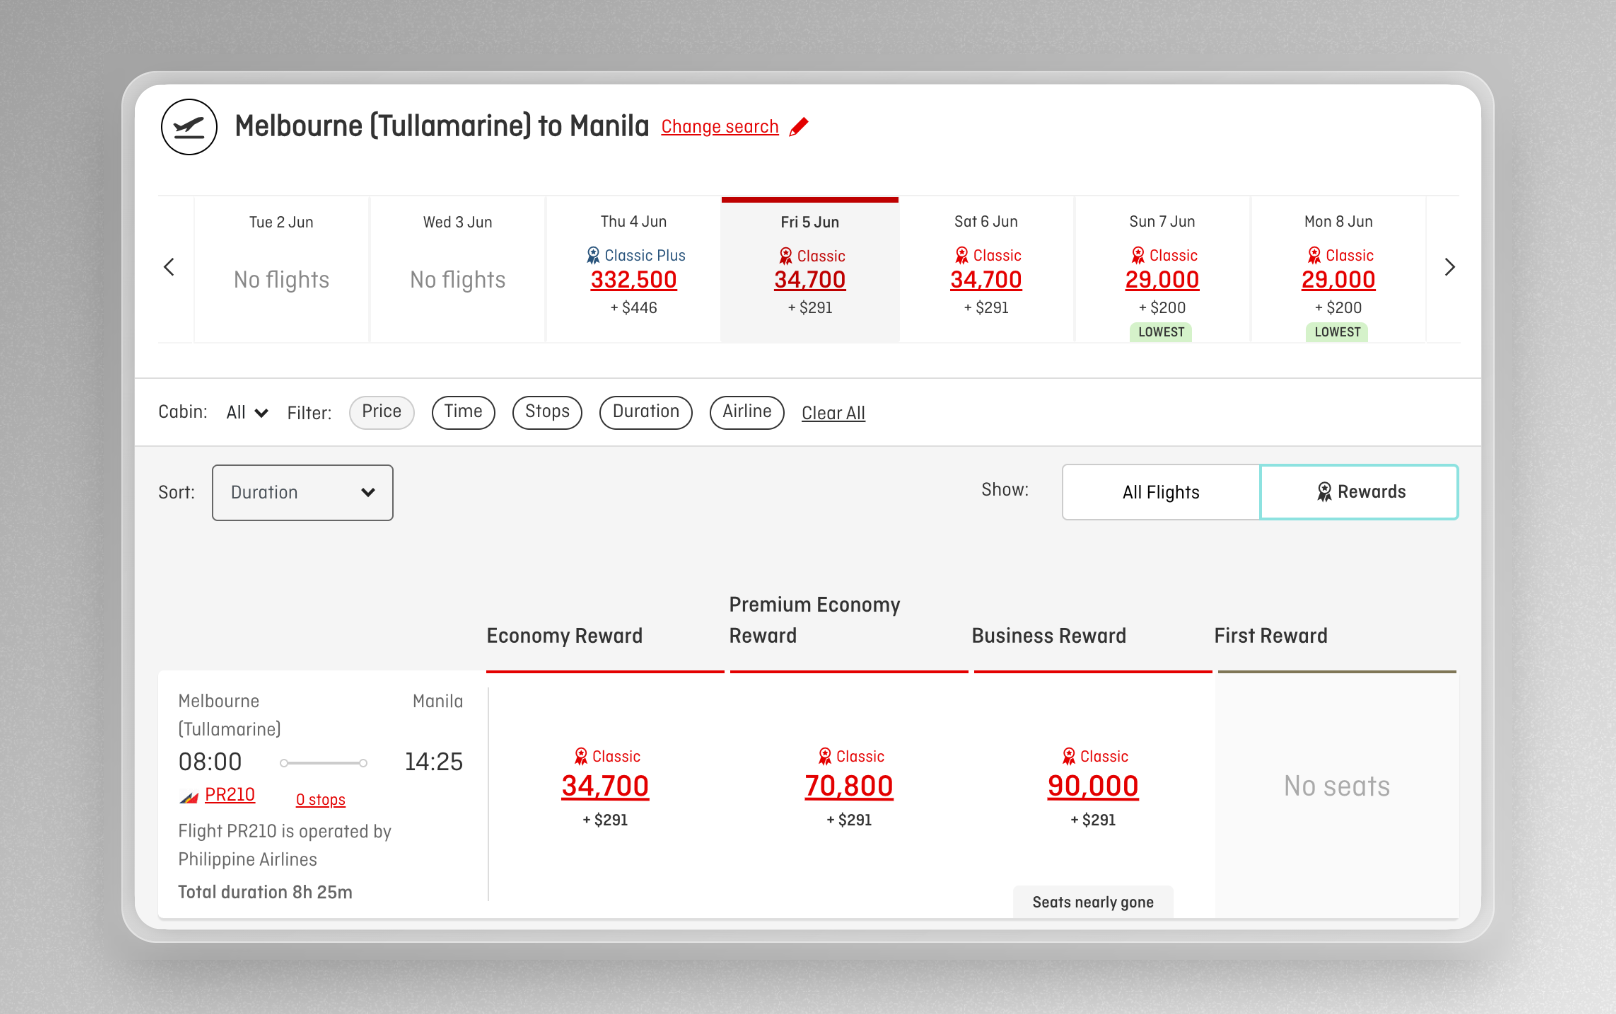Toggle the Stops filter chip
The height and width of the screenshot is (1014, 1616).
click(x=547, y=412)
